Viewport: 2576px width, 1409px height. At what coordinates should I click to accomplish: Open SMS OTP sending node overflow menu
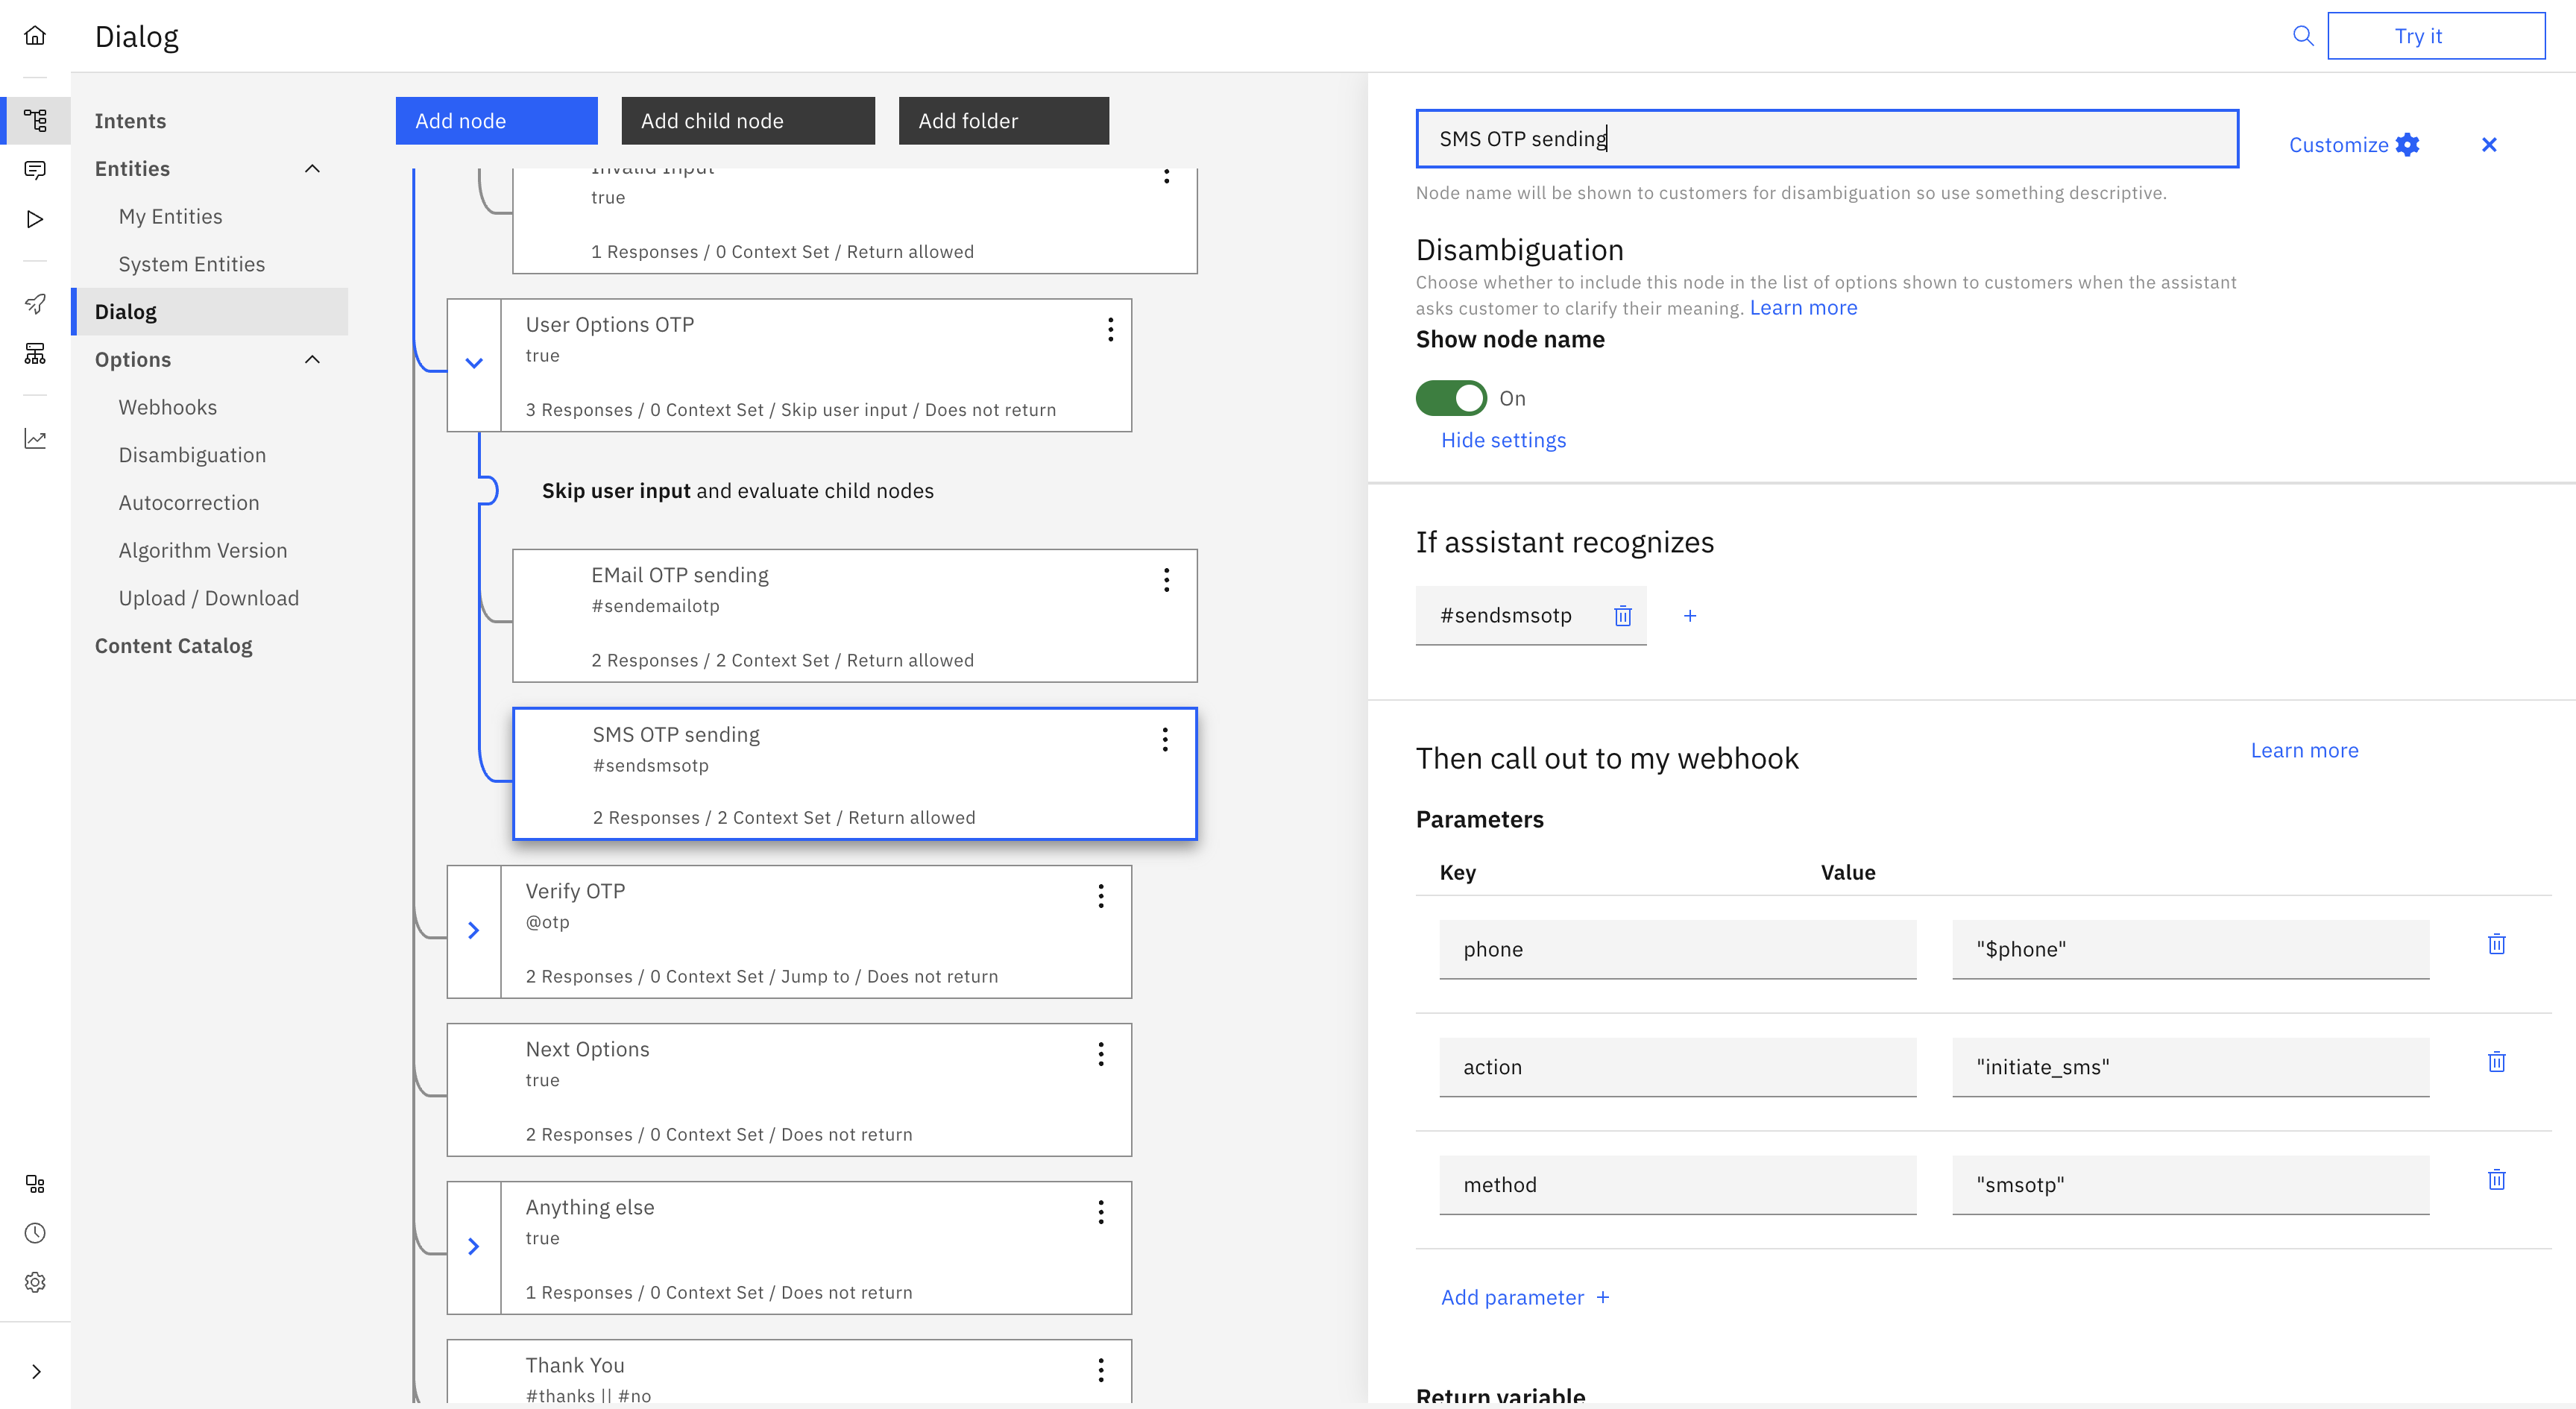[1165, 740]
